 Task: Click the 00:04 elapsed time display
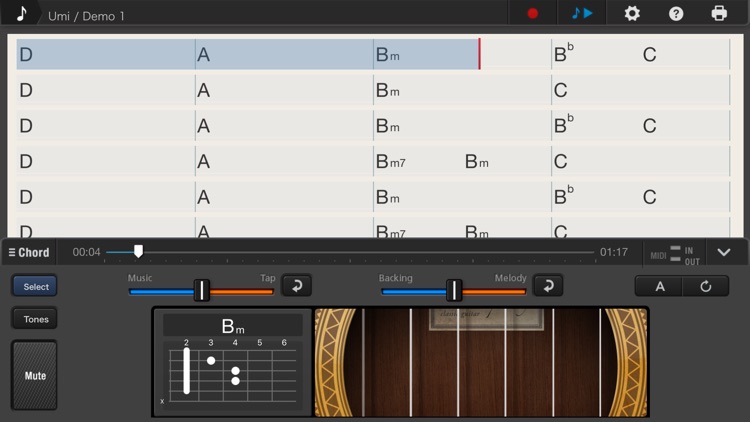pyautogui.click(x=86, y=252)
